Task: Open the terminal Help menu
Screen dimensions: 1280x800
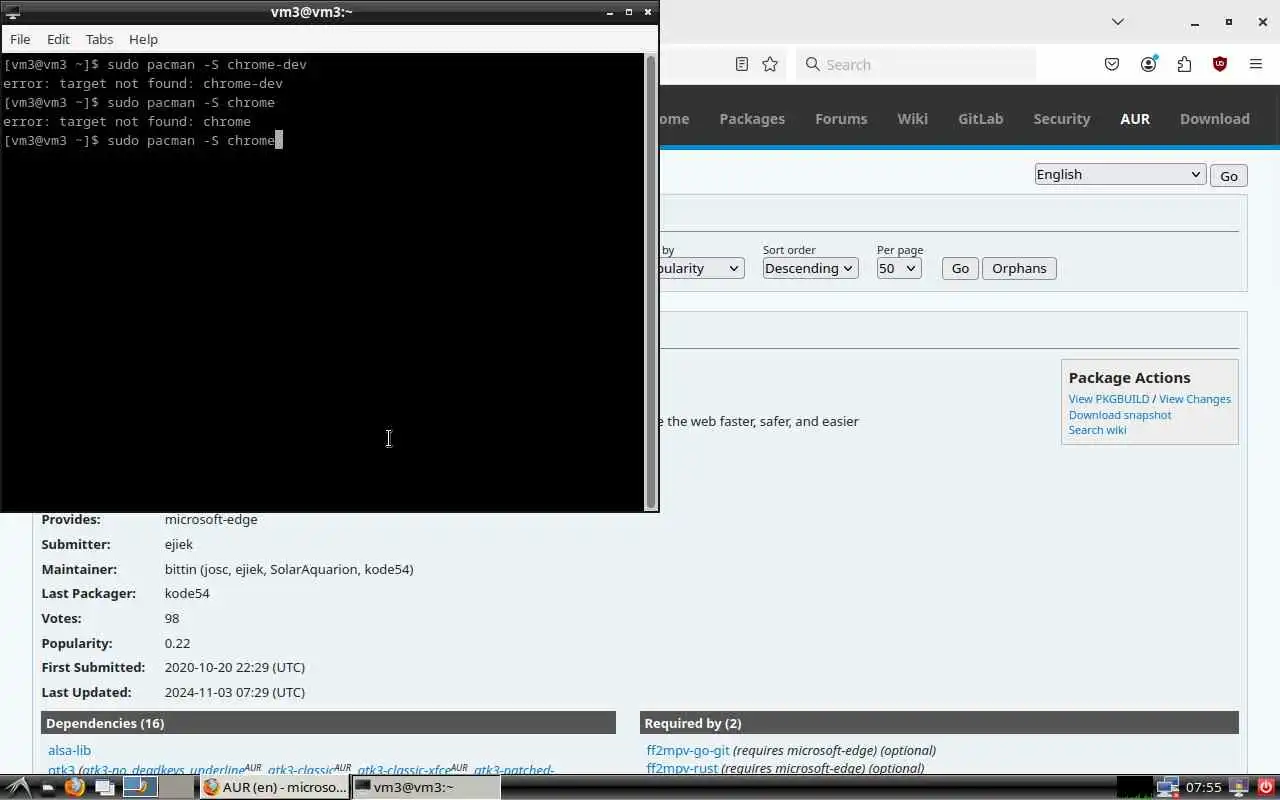Action: pos(143,39)
